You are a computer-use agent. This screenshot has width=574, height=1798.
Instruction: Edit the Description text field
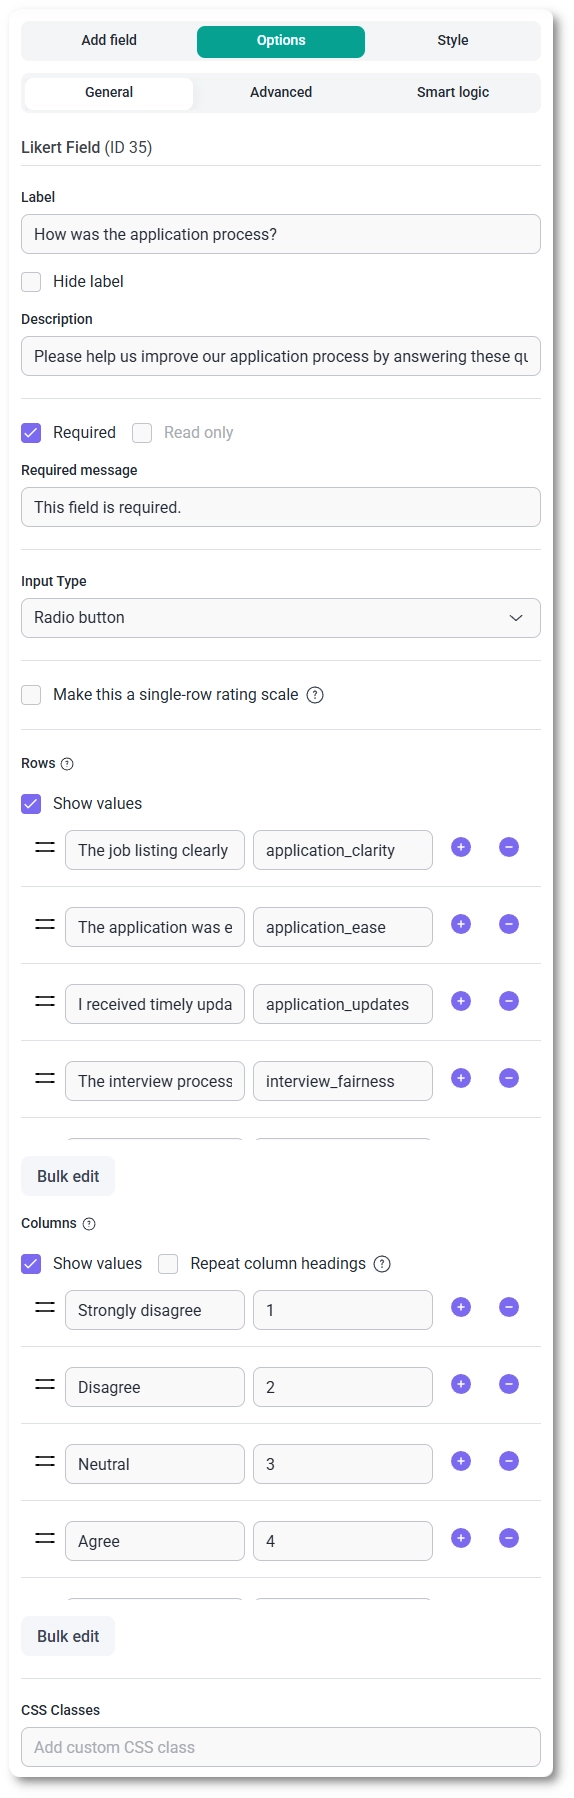tap(281, 356)
